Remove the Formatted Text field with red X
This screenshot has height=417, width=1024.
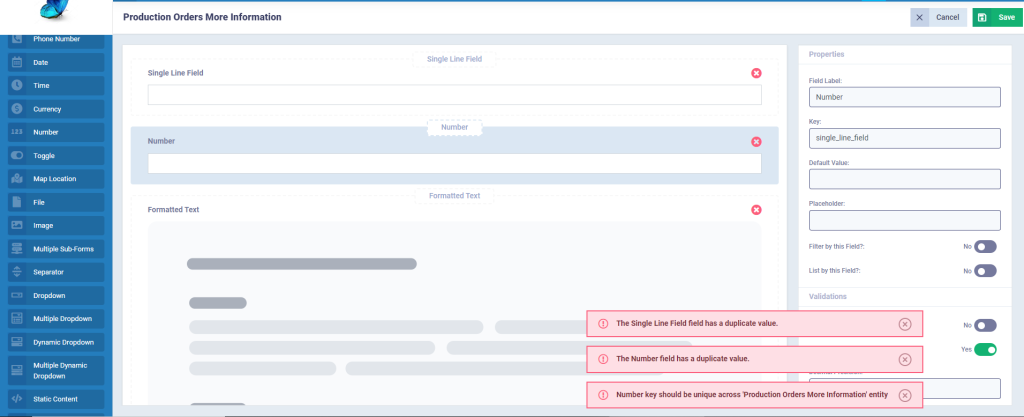[x=756, y=209]
